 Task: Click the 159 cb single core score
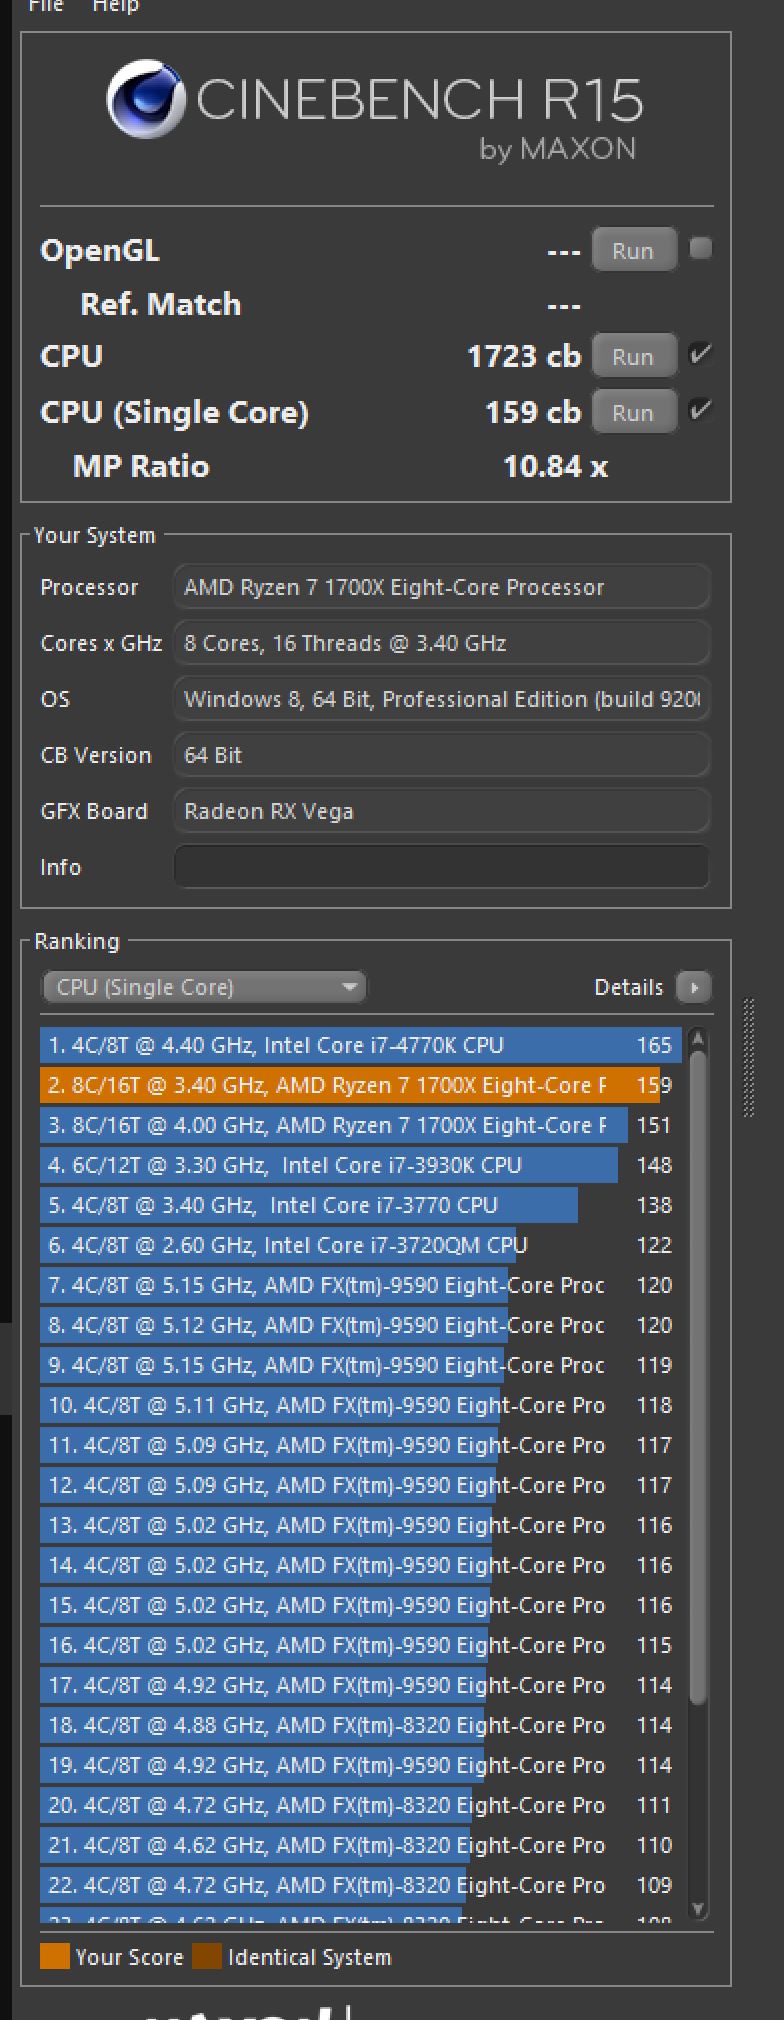pyautogui.click(x=533, y=412)
